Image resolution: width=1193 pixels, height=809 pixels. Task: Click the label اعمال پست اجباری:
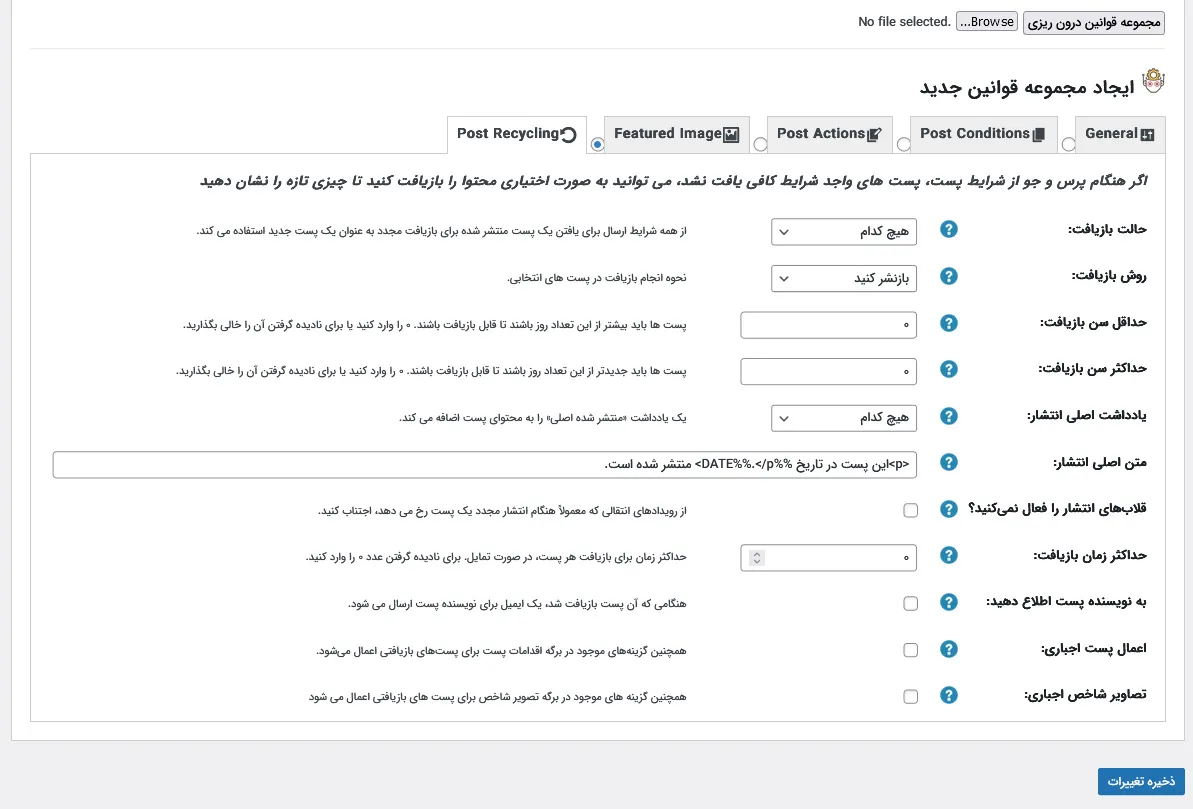1093,648
